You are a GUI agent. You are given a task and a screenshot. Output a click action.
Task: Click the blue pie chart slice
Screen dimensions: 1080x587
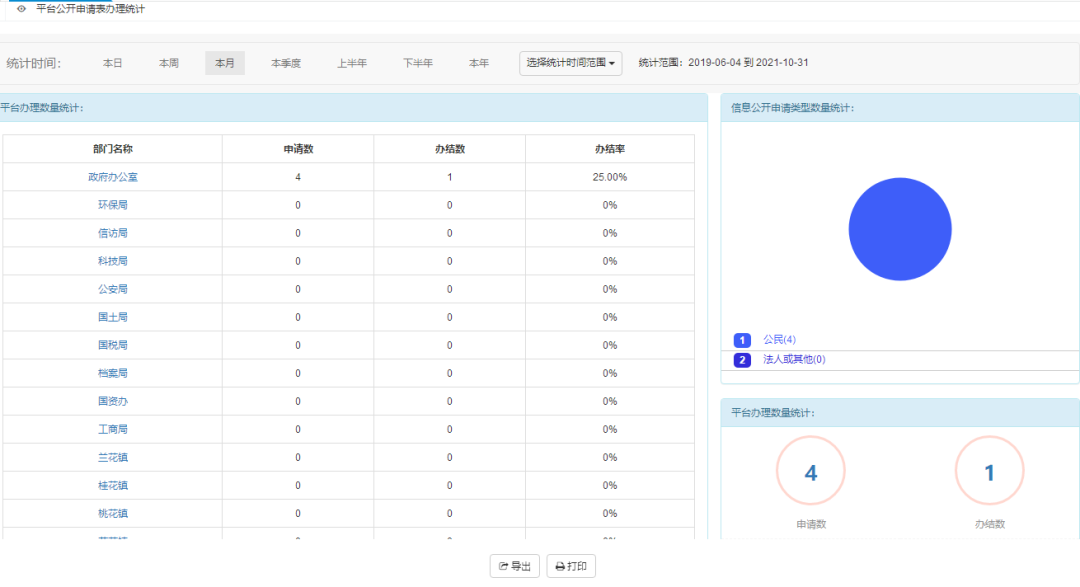click(899, 229)
